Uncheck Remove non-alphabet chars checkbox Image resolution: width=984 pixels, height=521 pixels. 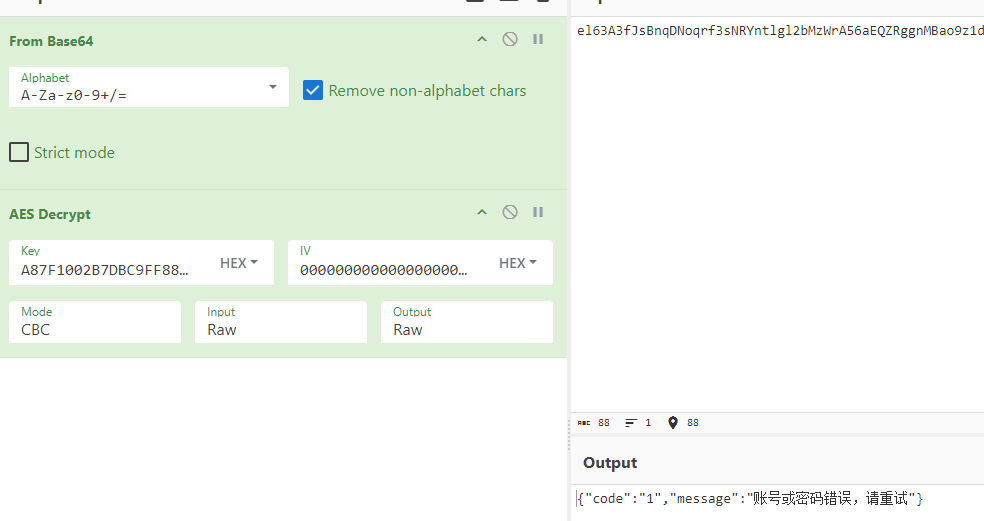[313, 91]
